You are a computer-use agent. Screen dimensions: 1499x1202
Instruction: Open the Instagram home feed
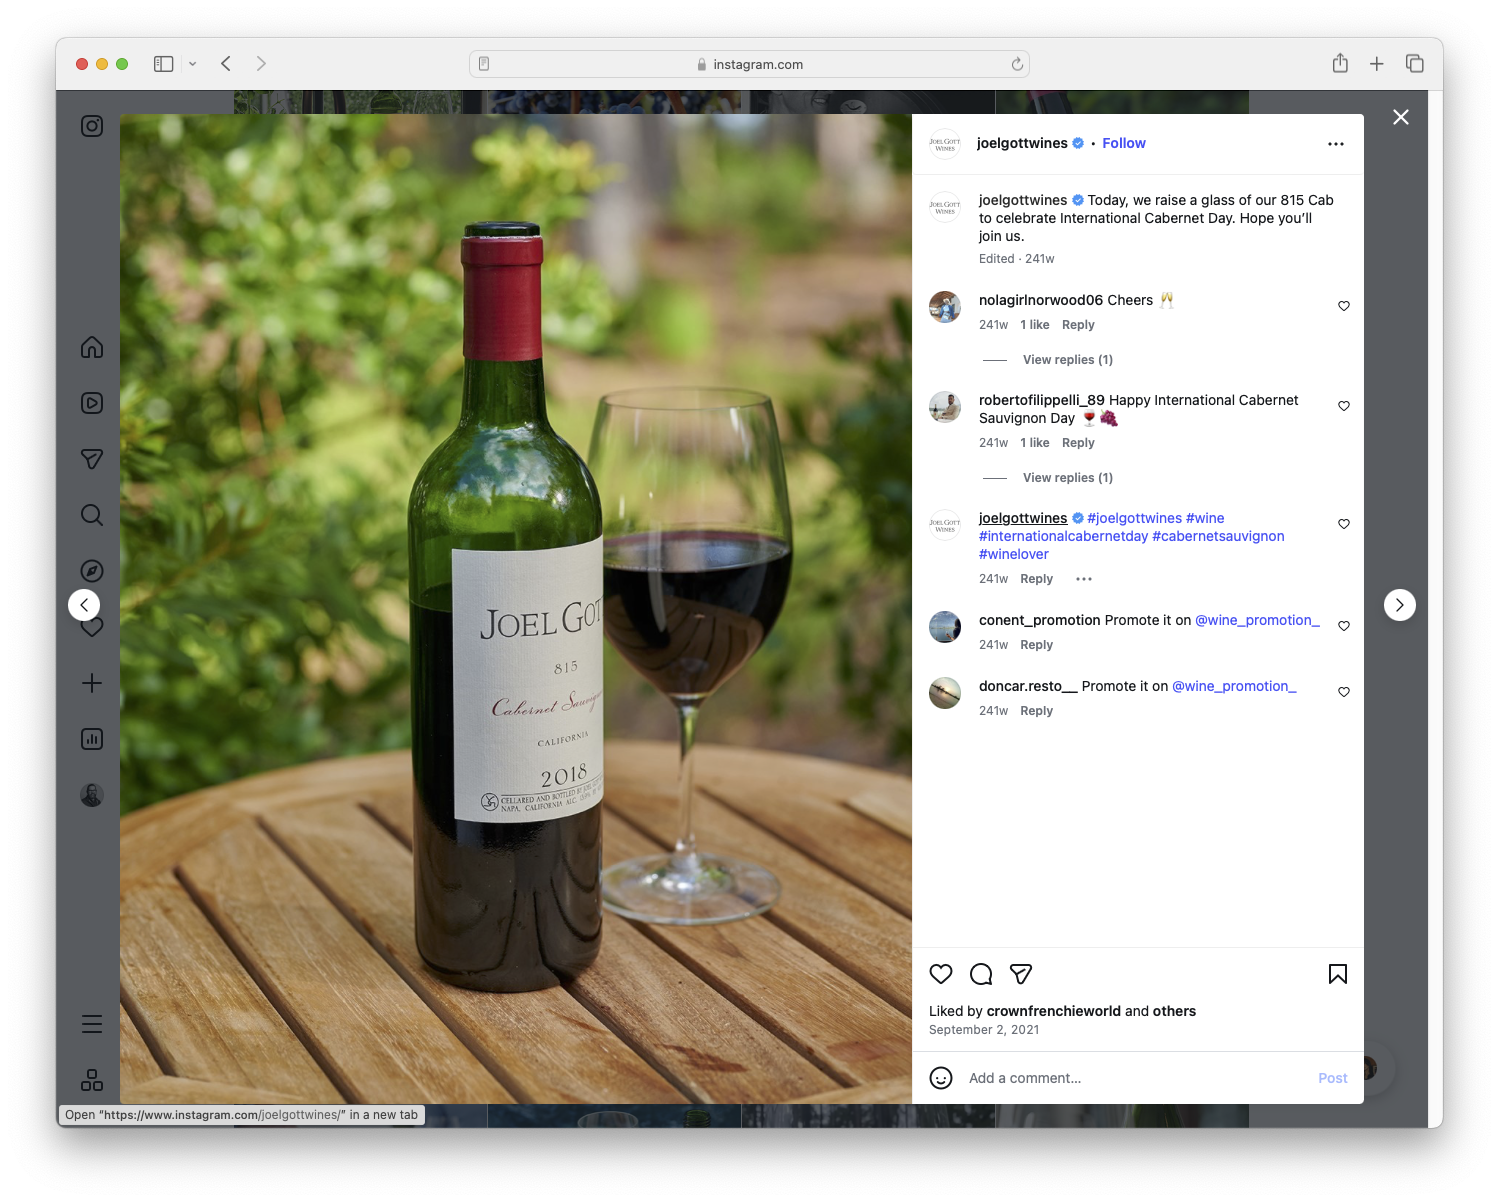pyautogui.click(x=91, y=347)
